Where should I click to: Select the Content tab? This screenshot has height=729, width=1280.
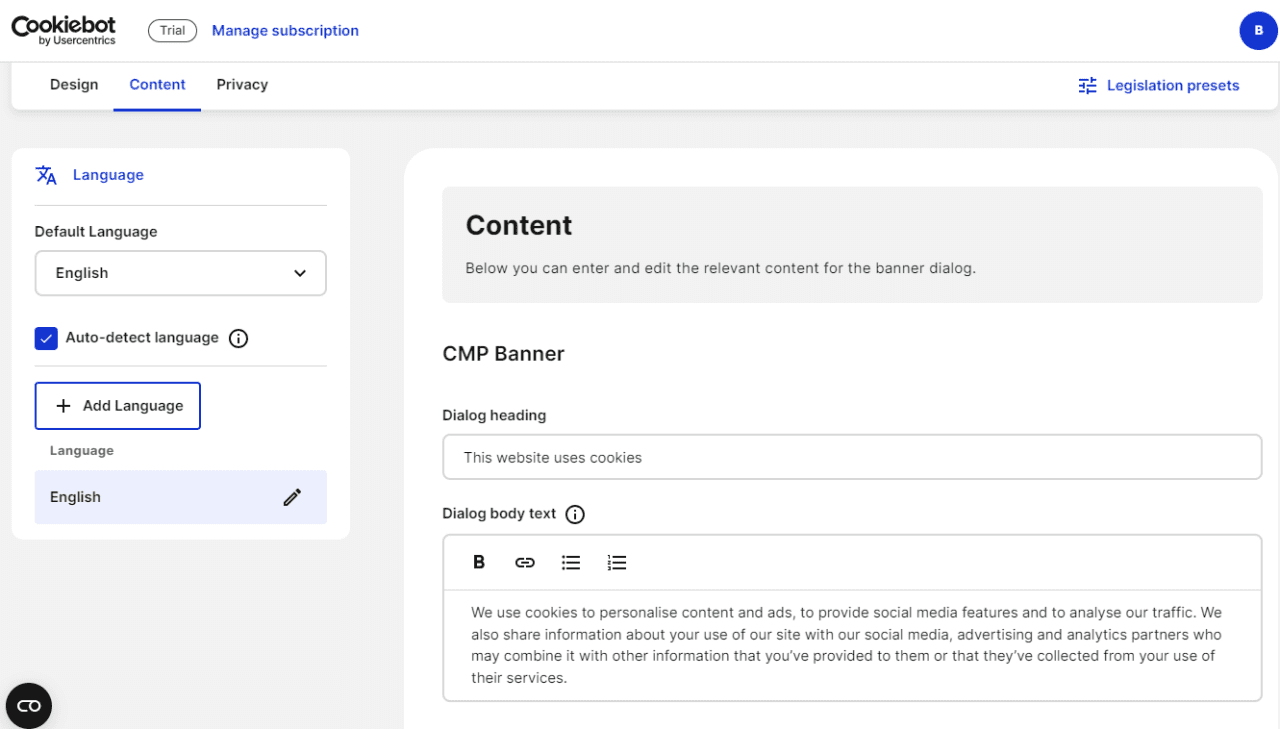click(x=157, y=84)
